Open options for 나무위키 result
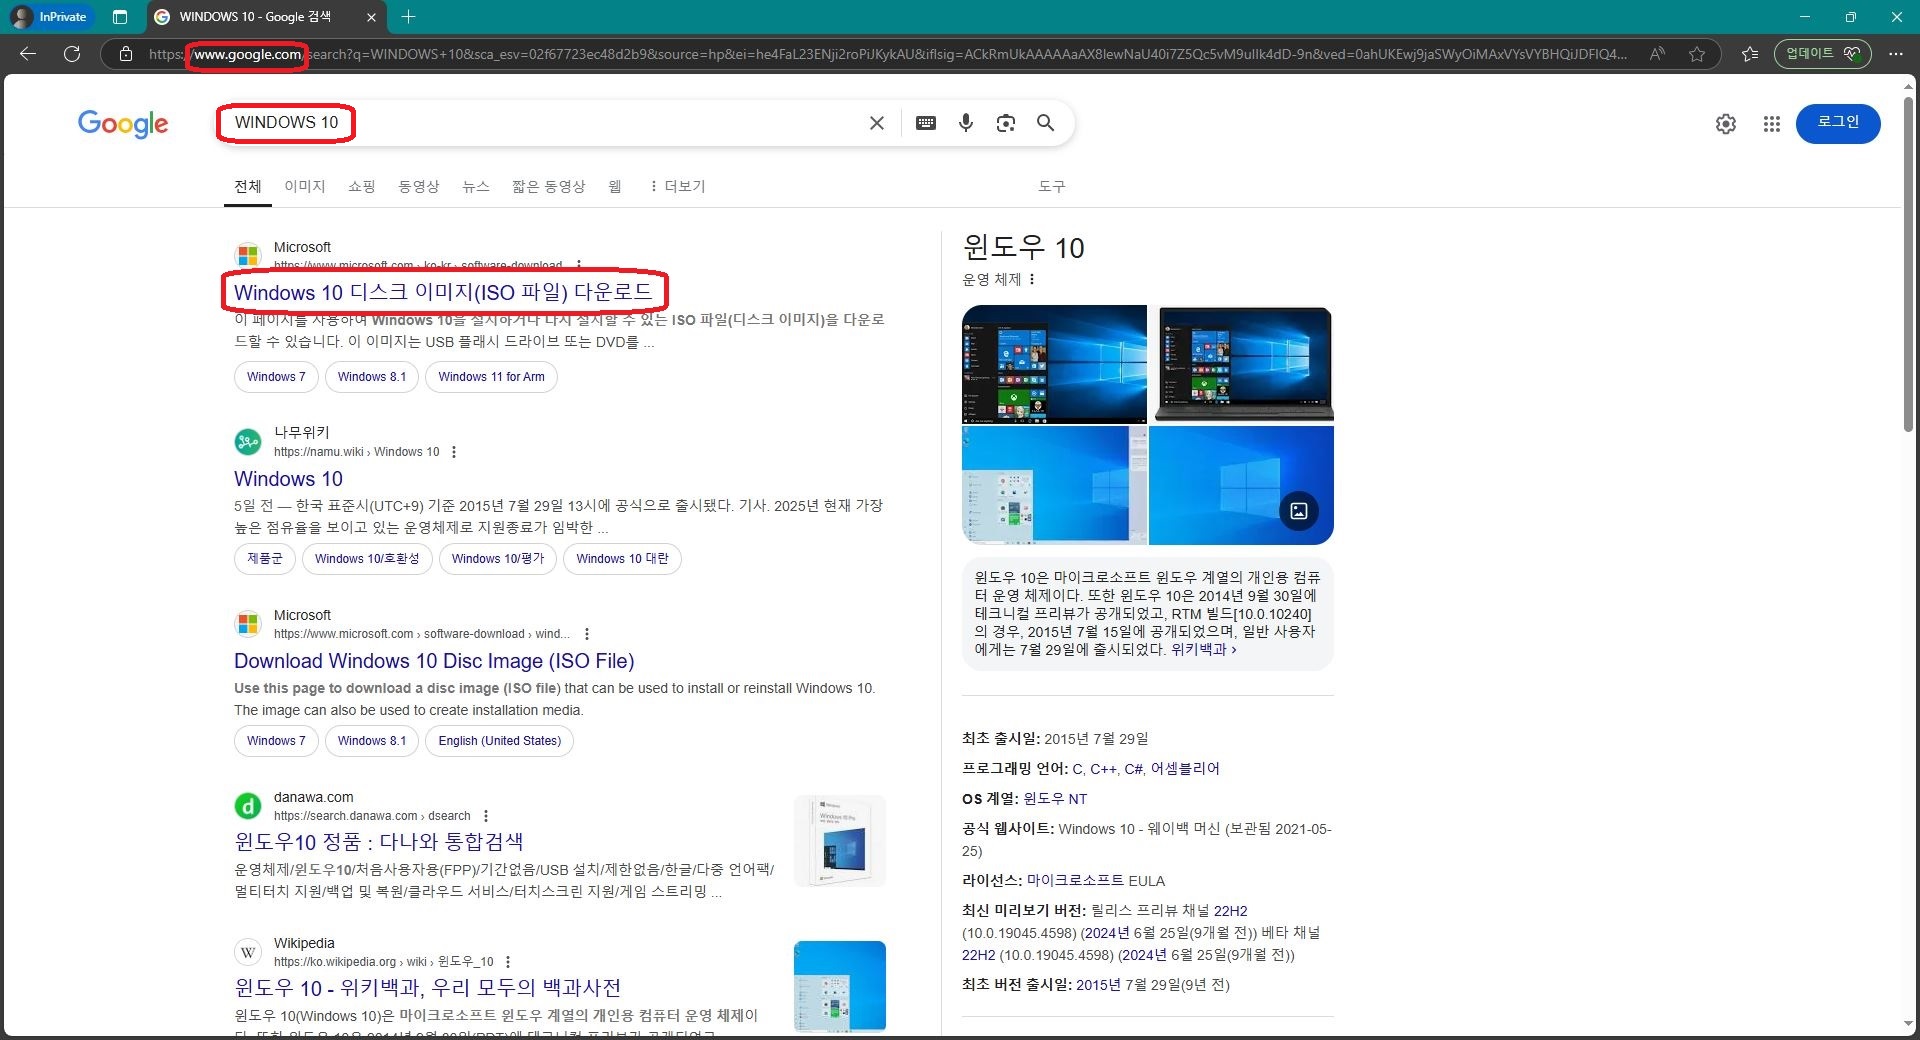The width and height of the screenshot is (1920, 1040). [x=454, y=452]
